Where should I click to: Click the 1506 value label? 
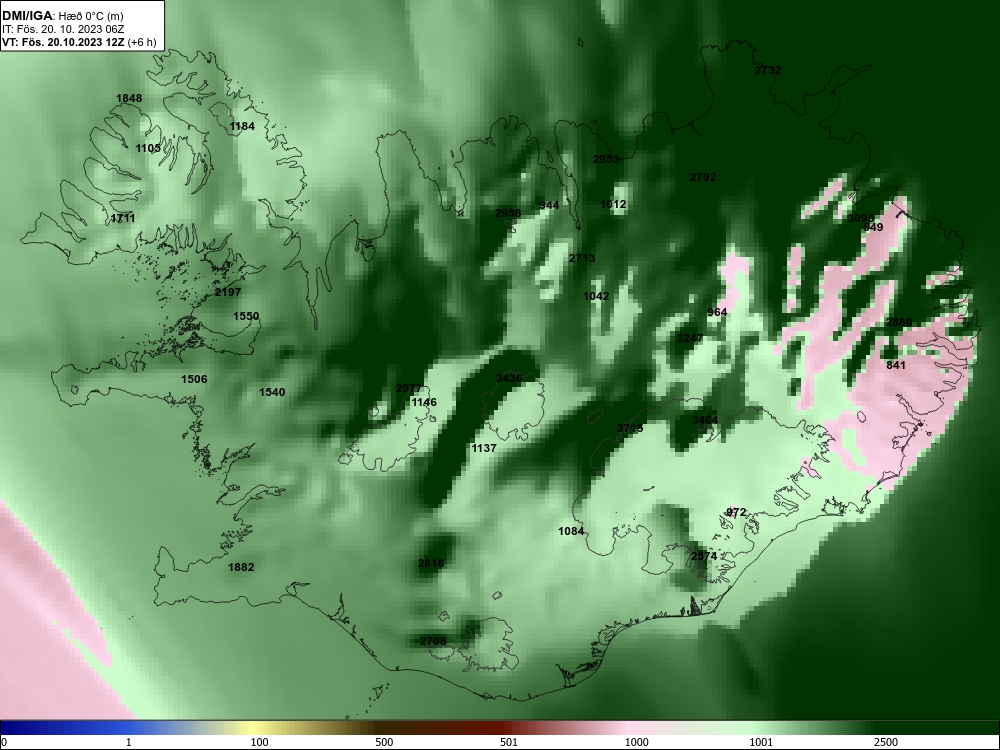coord(194,379)
